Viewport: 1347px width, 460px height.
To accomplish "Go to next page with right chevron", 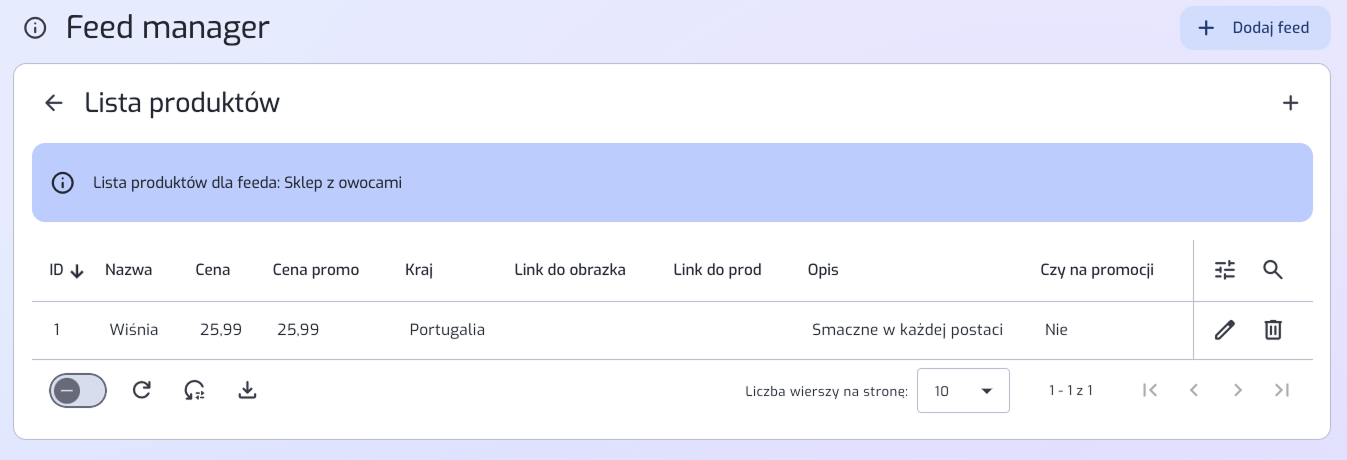I will [1238, 390].
